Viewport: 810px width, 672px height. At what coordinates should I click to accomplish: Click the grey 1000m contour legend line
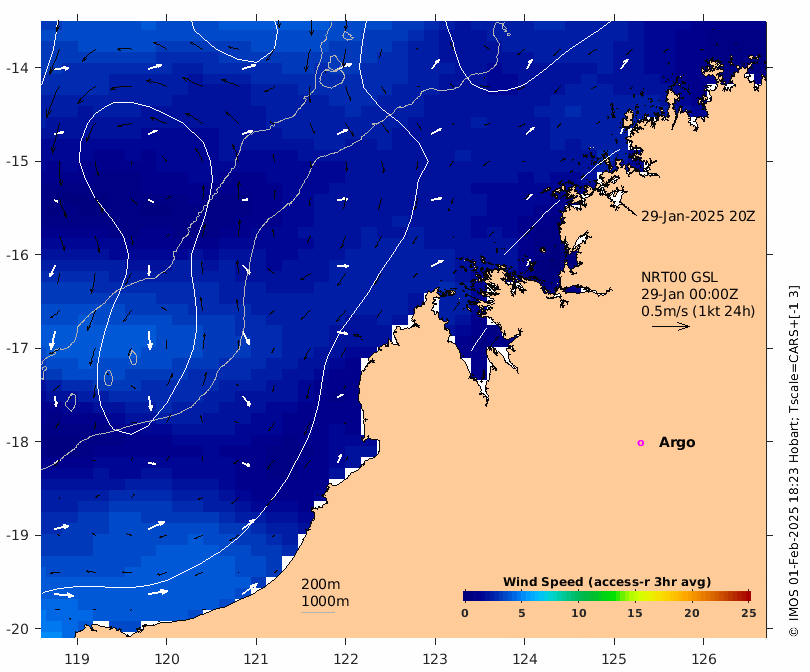tap(318, 613)
